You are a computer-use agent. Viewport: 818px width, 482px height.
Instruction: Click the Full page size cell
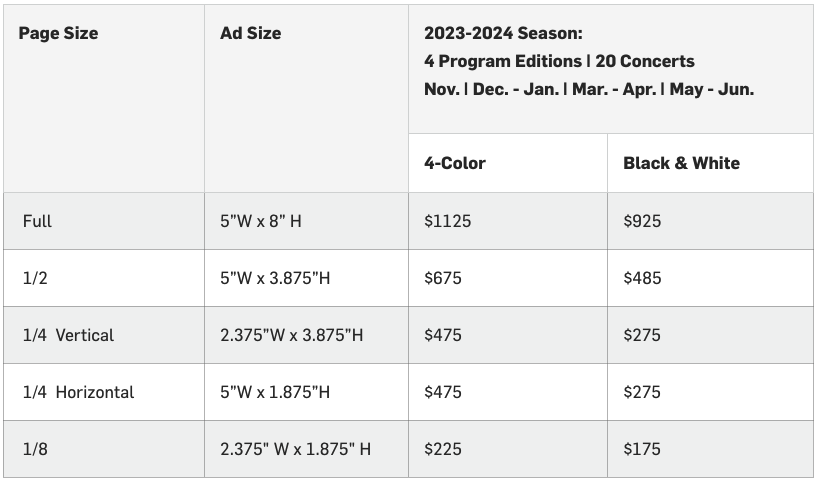37,221
